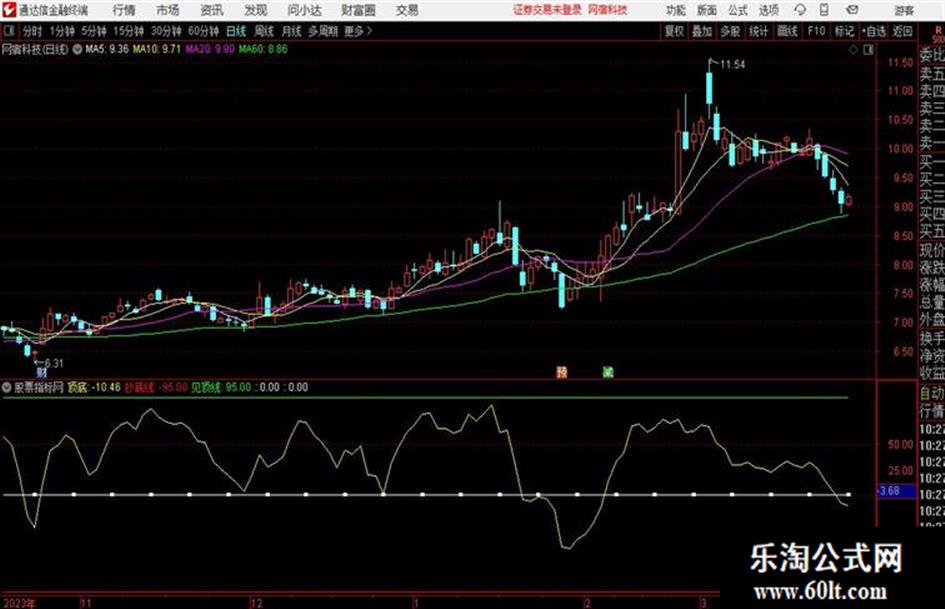Click the MA5: 9.36 label
The image size is (945, 609).
coord(107,49)
